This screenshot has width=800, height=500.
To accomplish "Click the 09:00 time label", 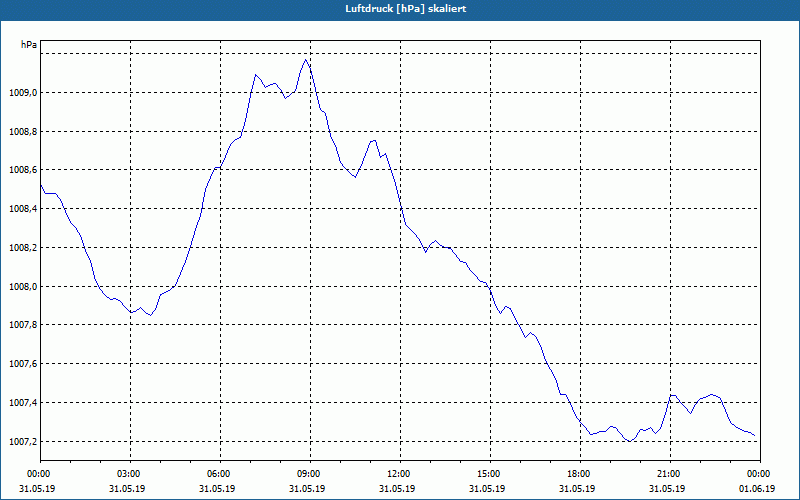I will pos(311,474).
